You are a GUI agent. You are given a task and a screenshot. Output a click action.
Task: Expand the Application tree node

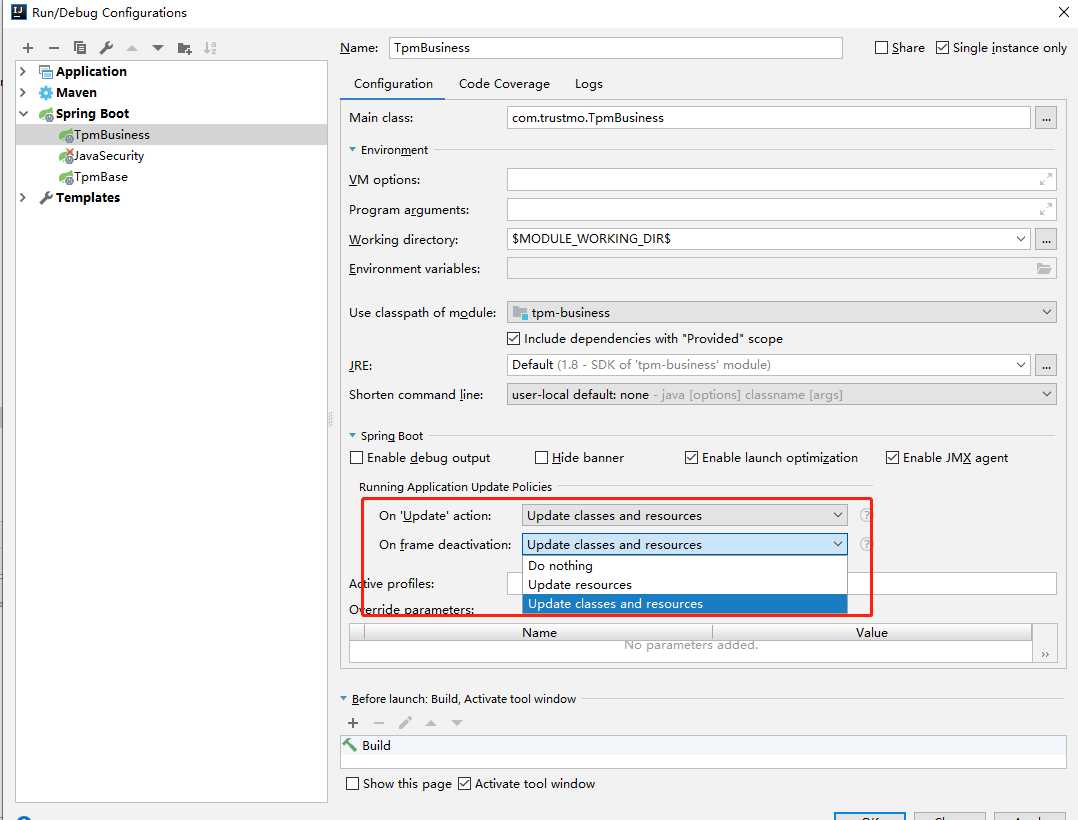pyautogui.click(x=23, y=71)
